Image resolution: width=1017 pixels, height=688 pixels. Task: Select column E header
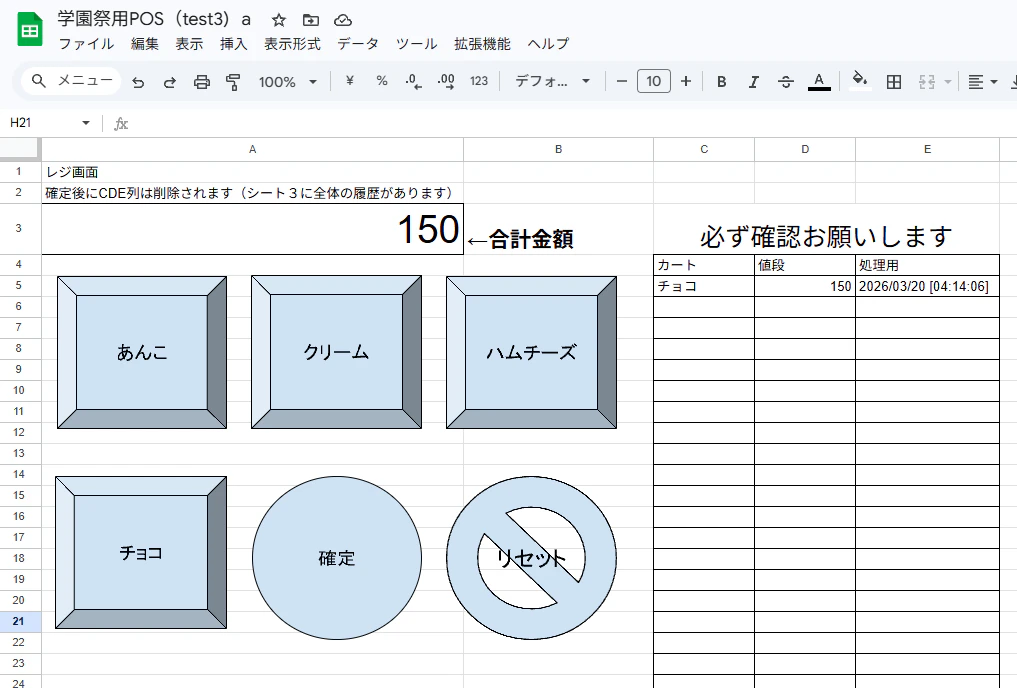point(927,149)
